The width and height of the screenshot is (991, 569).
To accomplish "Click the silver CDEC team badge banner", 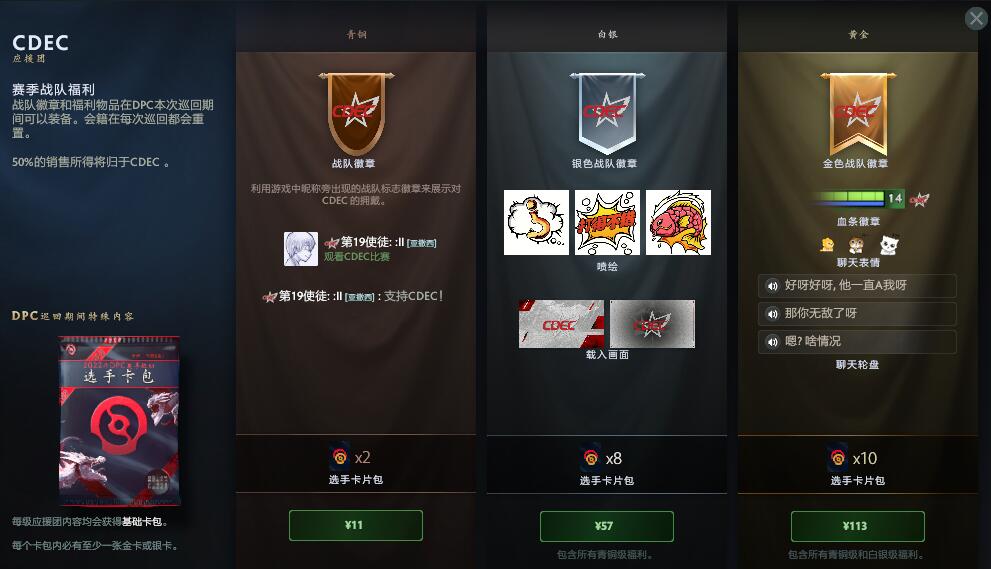I will pos(607,113).
